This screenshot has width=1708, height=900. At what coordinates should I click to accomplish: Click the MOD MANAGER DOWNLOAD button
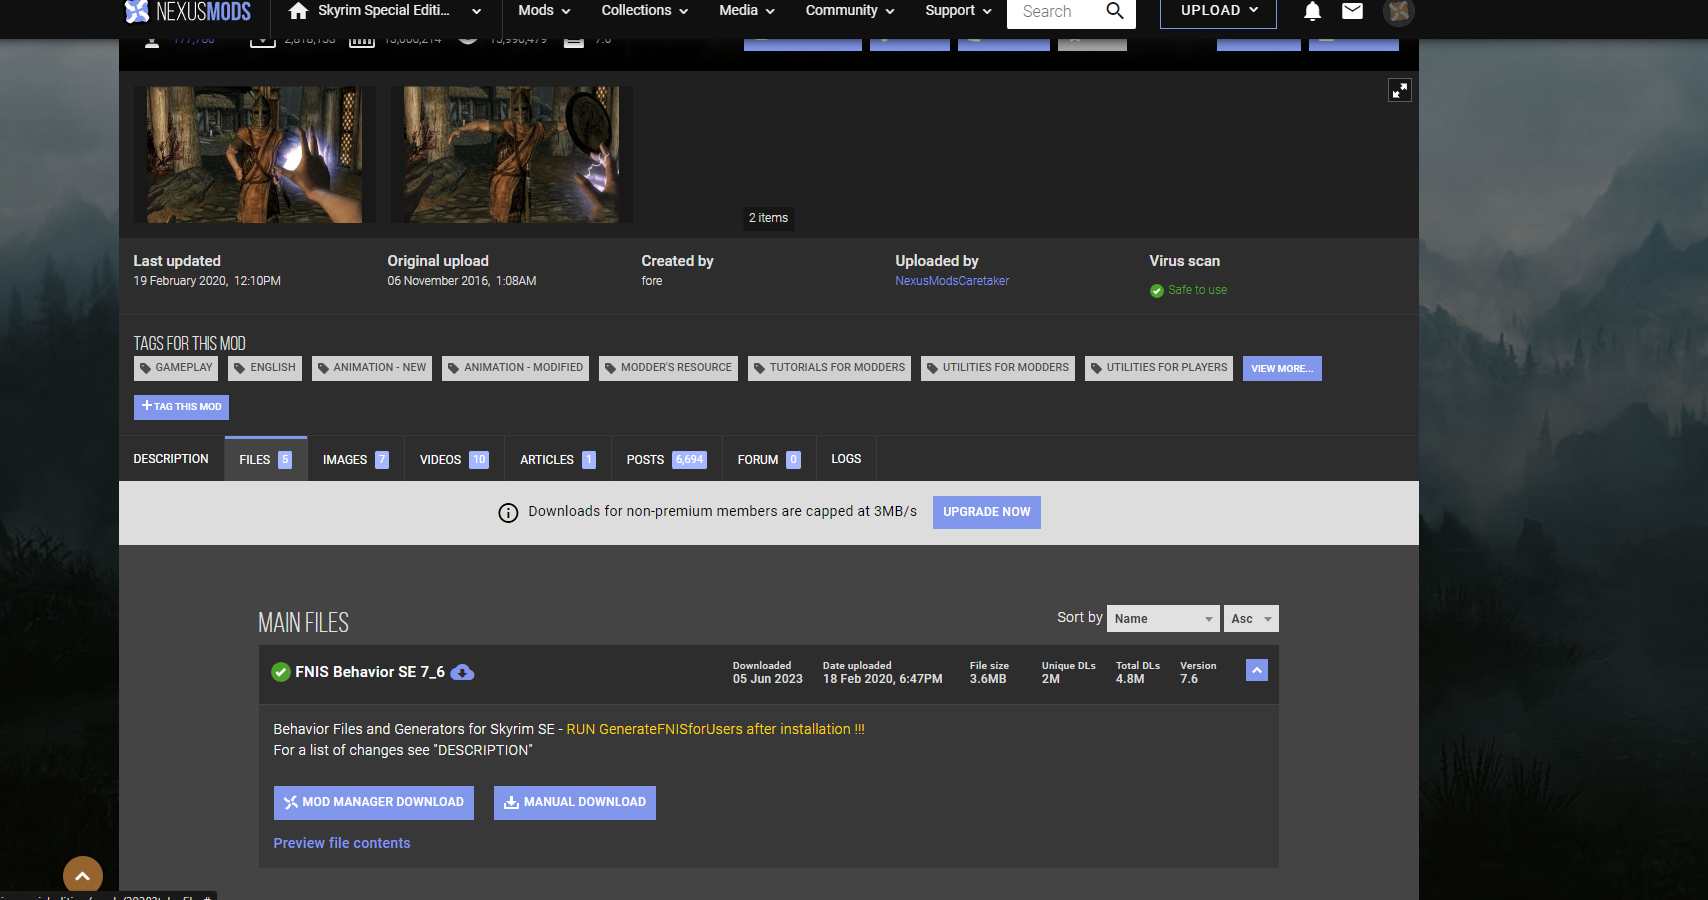[374, 803]
